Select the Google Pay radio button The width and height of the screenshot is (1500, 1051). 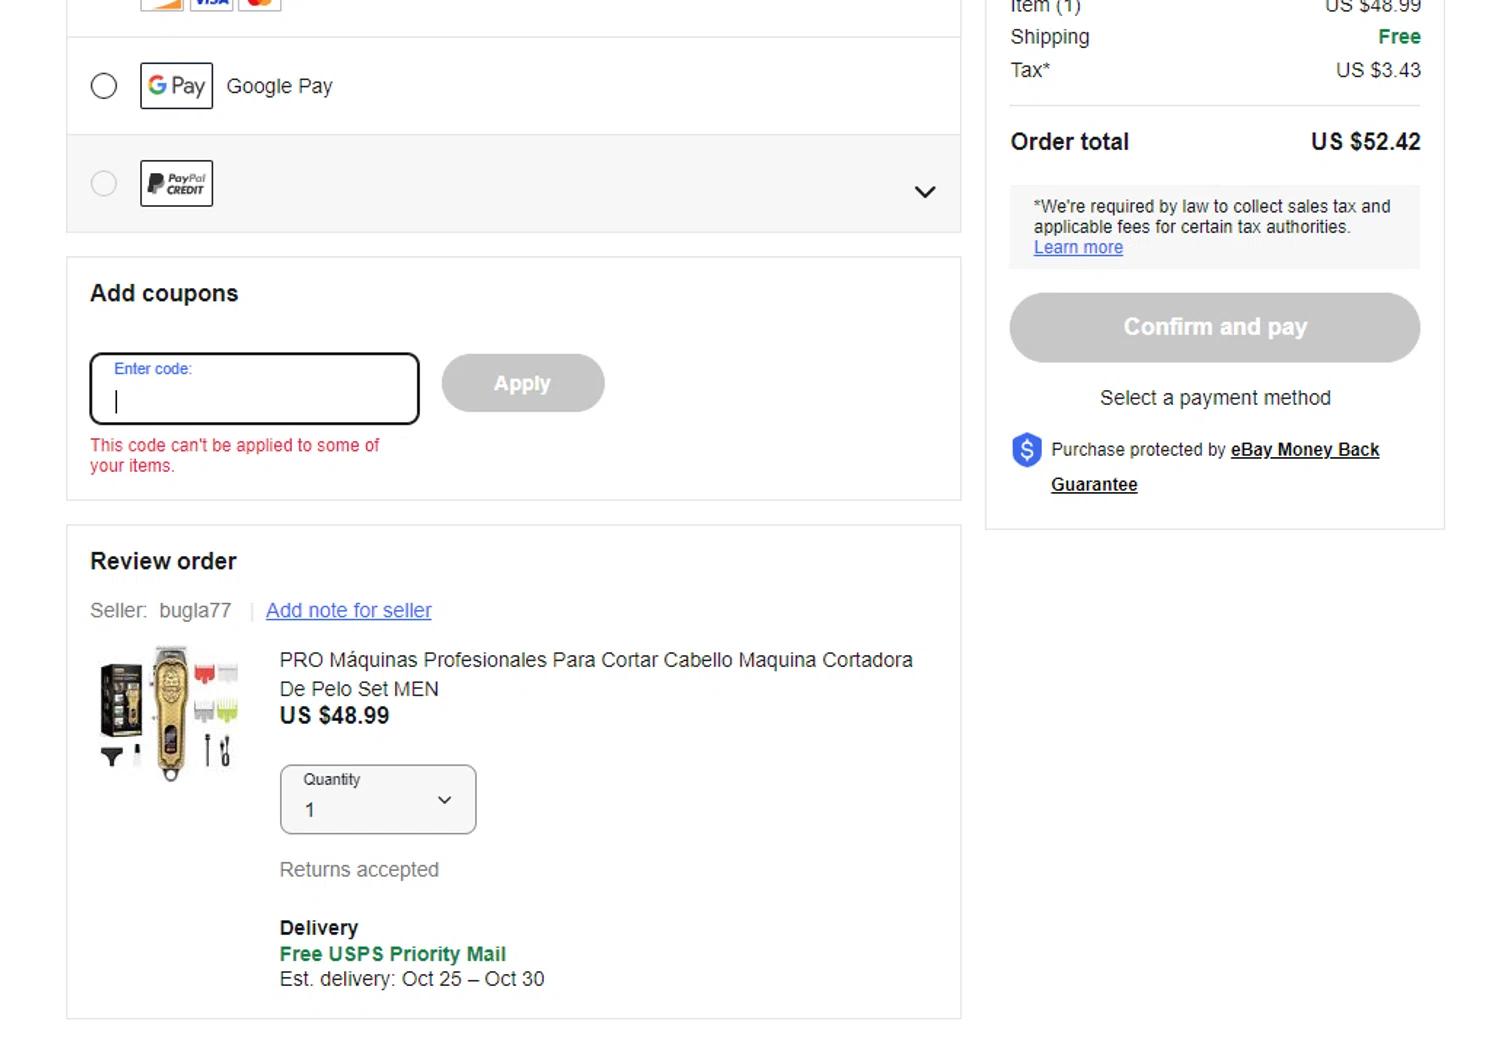[x=104, y=86]
